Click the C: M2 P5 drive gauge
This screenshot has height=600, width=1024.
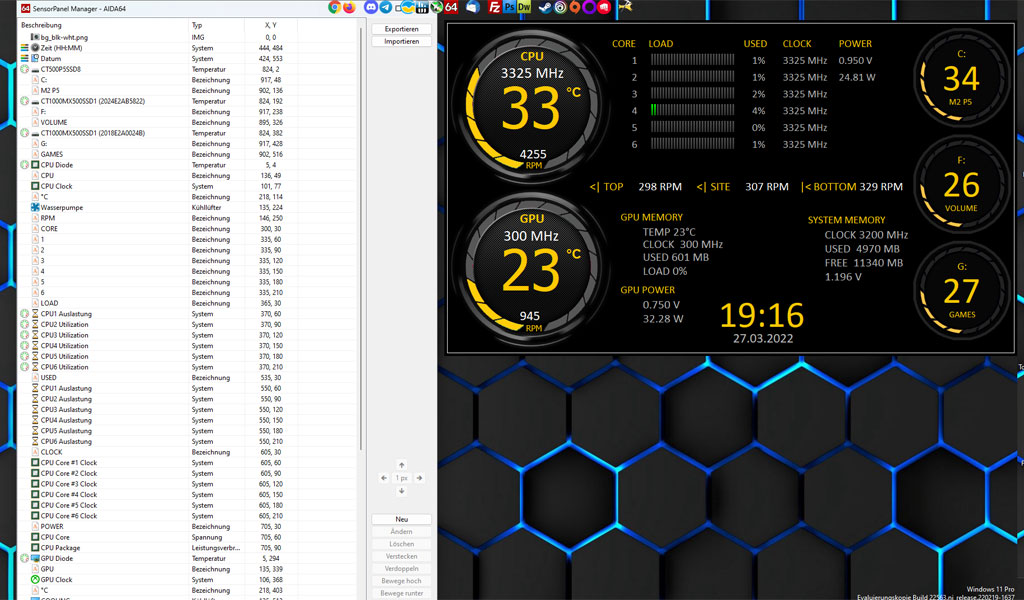(961, 78)
